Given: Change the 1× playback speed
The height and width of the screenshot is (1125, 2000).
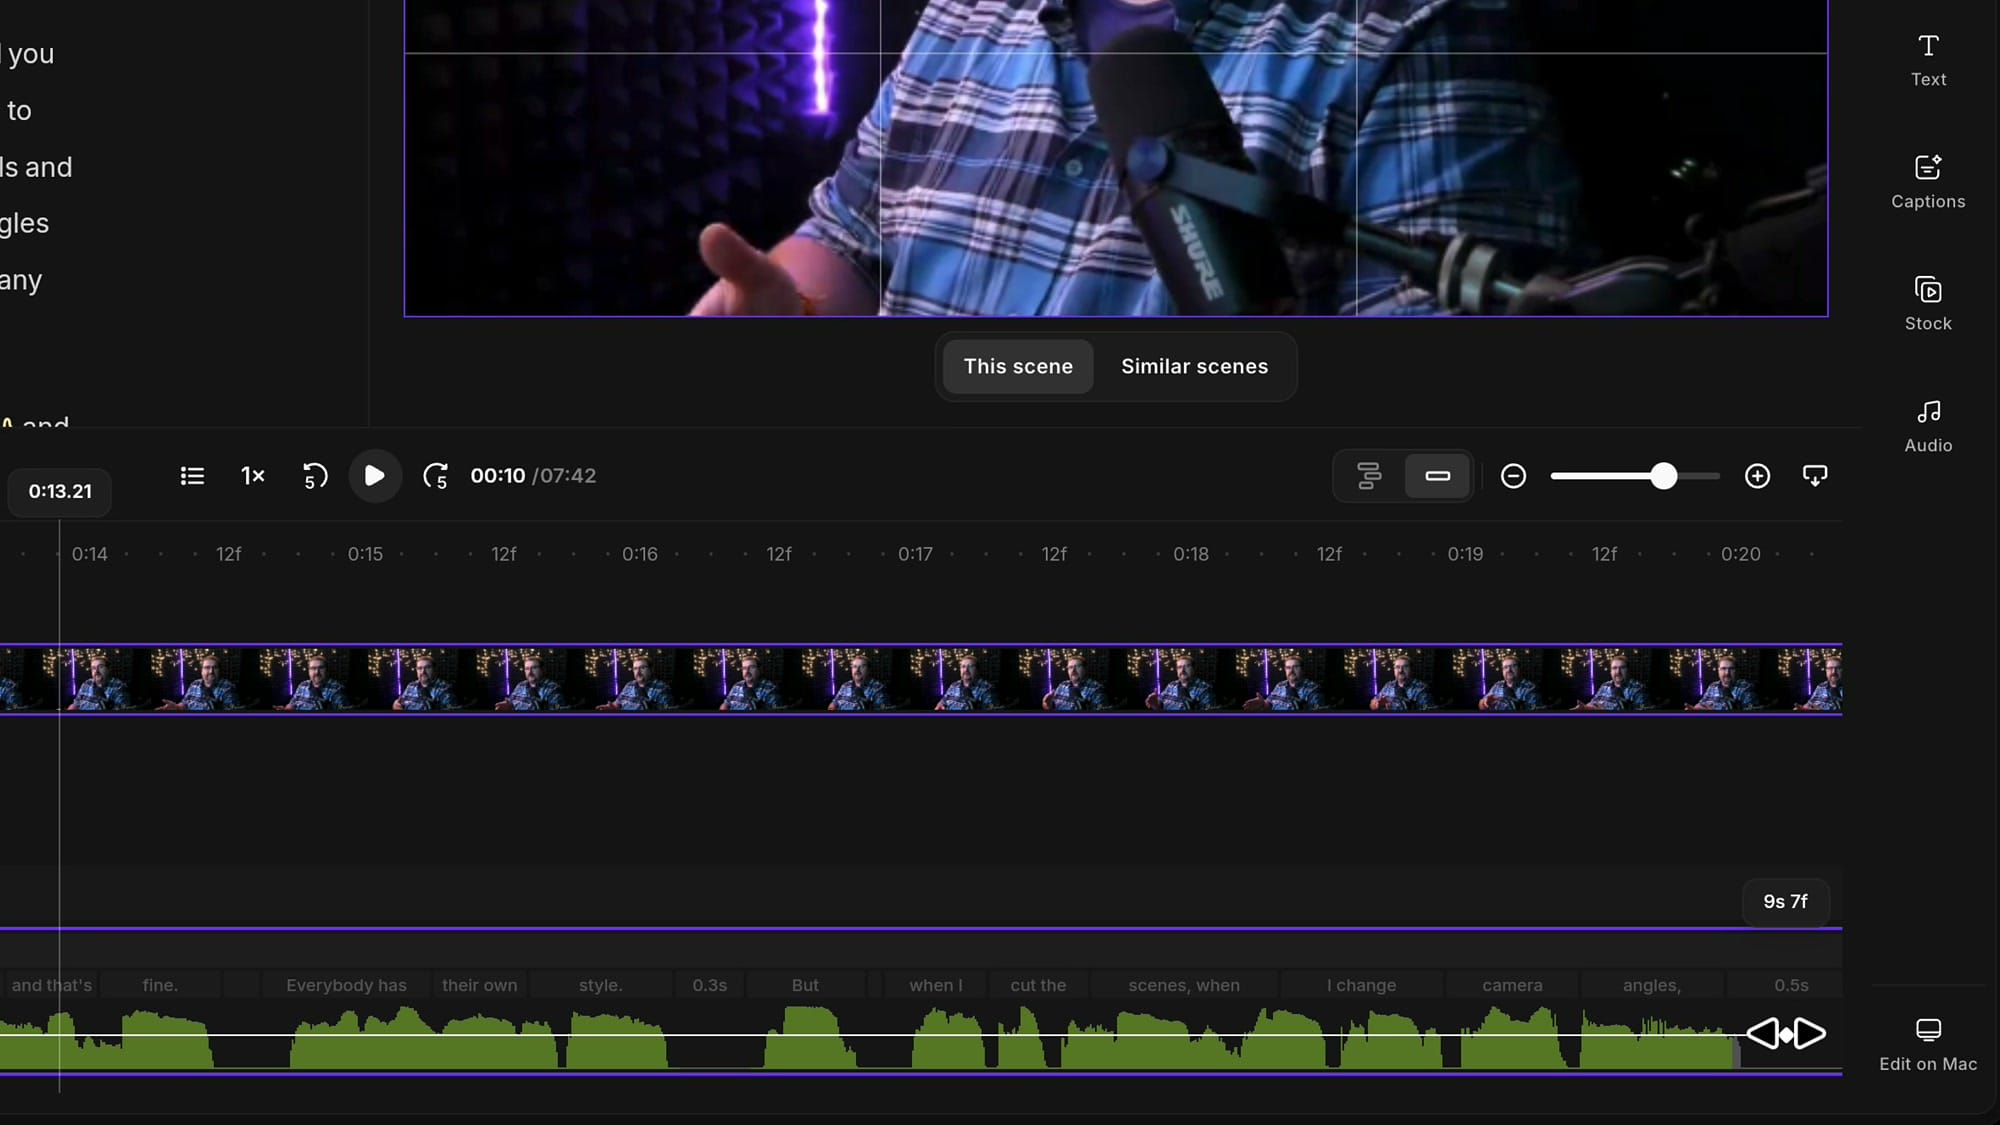Looking at the screenshot, I should [x=253, y=476].
